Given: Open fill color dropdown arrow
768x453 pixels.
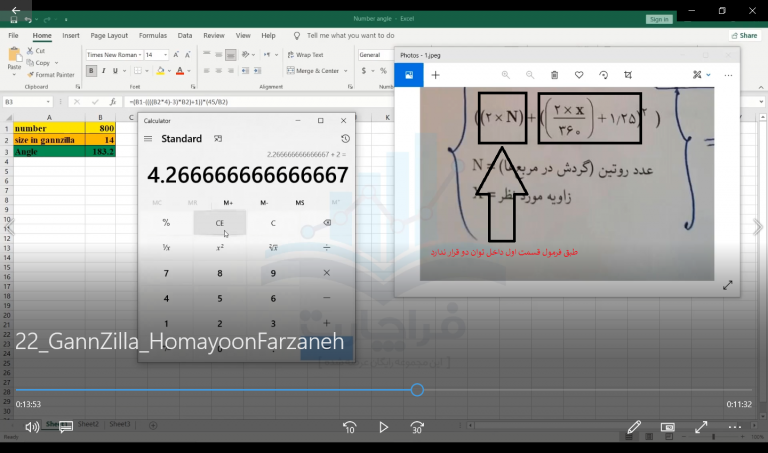Looking at the screenshot, I should coord(169,71).
